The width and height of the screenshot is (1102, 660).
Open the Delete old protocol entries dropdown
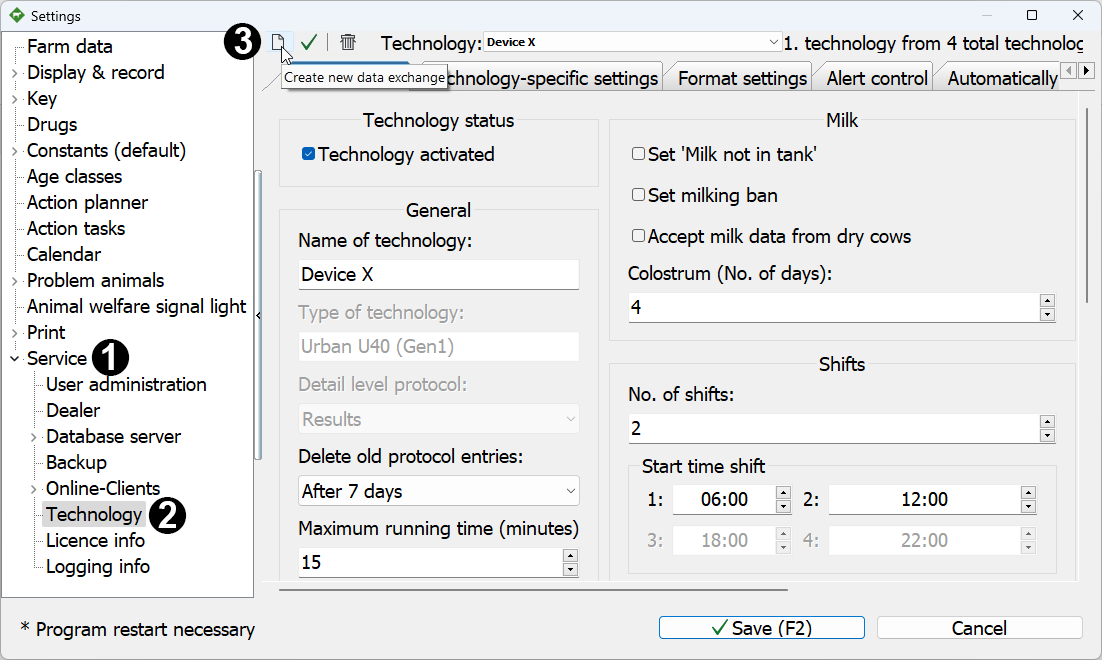438,491
